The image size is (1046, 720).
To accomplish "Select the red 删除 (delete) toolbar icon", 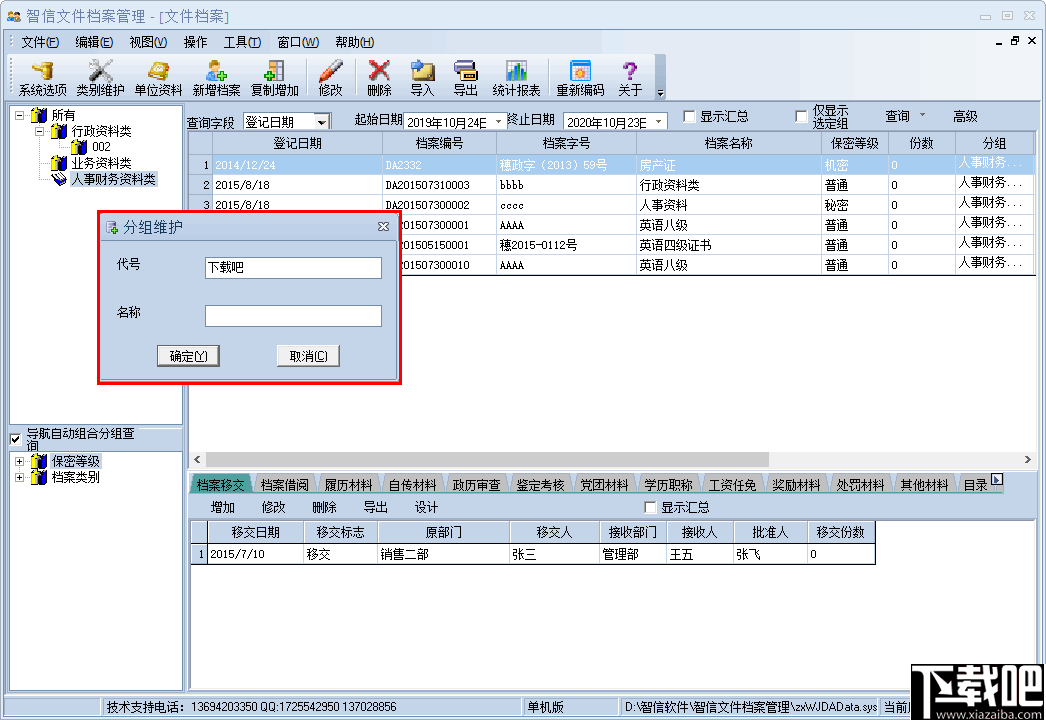I will [x=378, y=77].
